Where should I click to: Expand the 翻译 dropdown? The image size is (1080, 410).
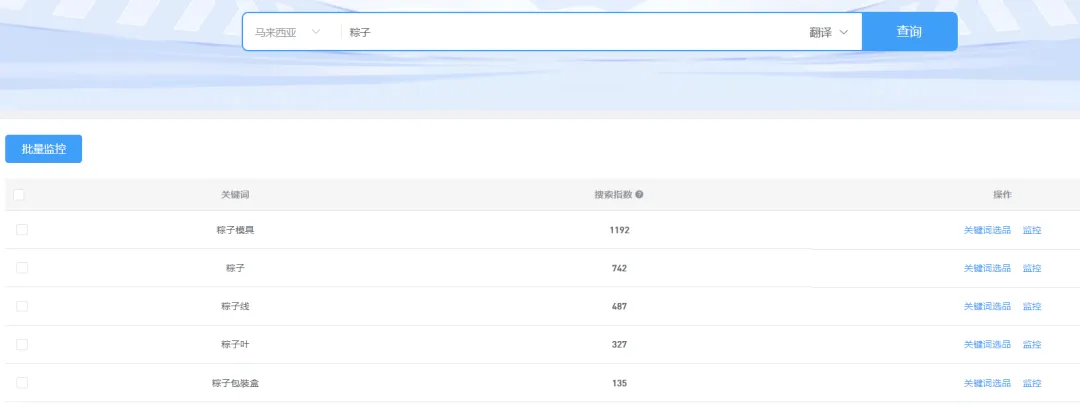coord(829,32)
